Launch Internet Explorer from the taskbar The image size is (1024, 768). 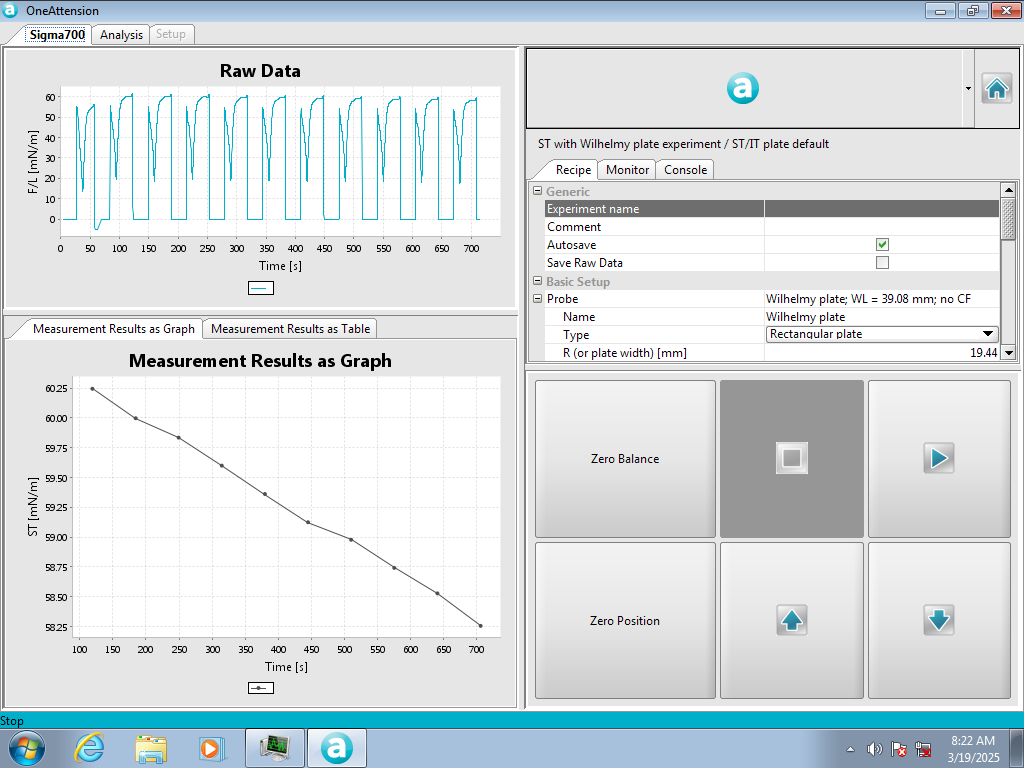point(89,748)
